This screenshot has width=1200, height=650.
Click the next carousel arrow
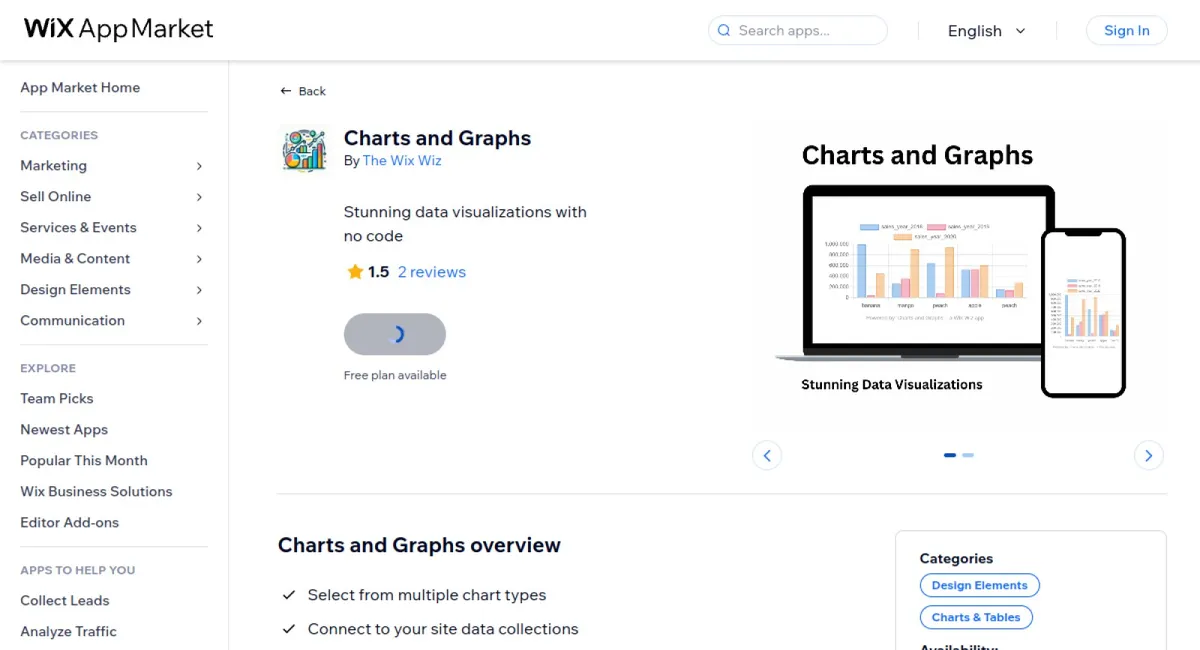click(1148, 455)
